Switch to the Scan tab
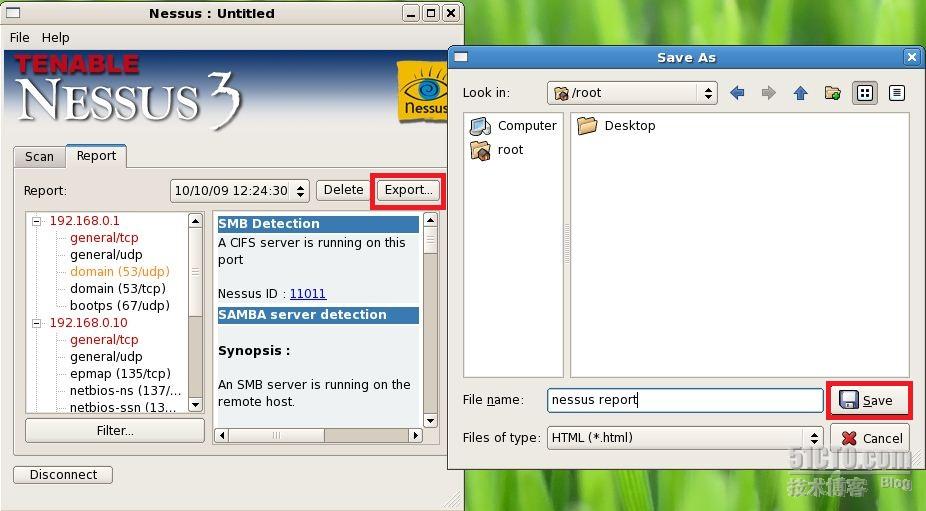This screenshot has width=926, height=511. pos(40,157)
